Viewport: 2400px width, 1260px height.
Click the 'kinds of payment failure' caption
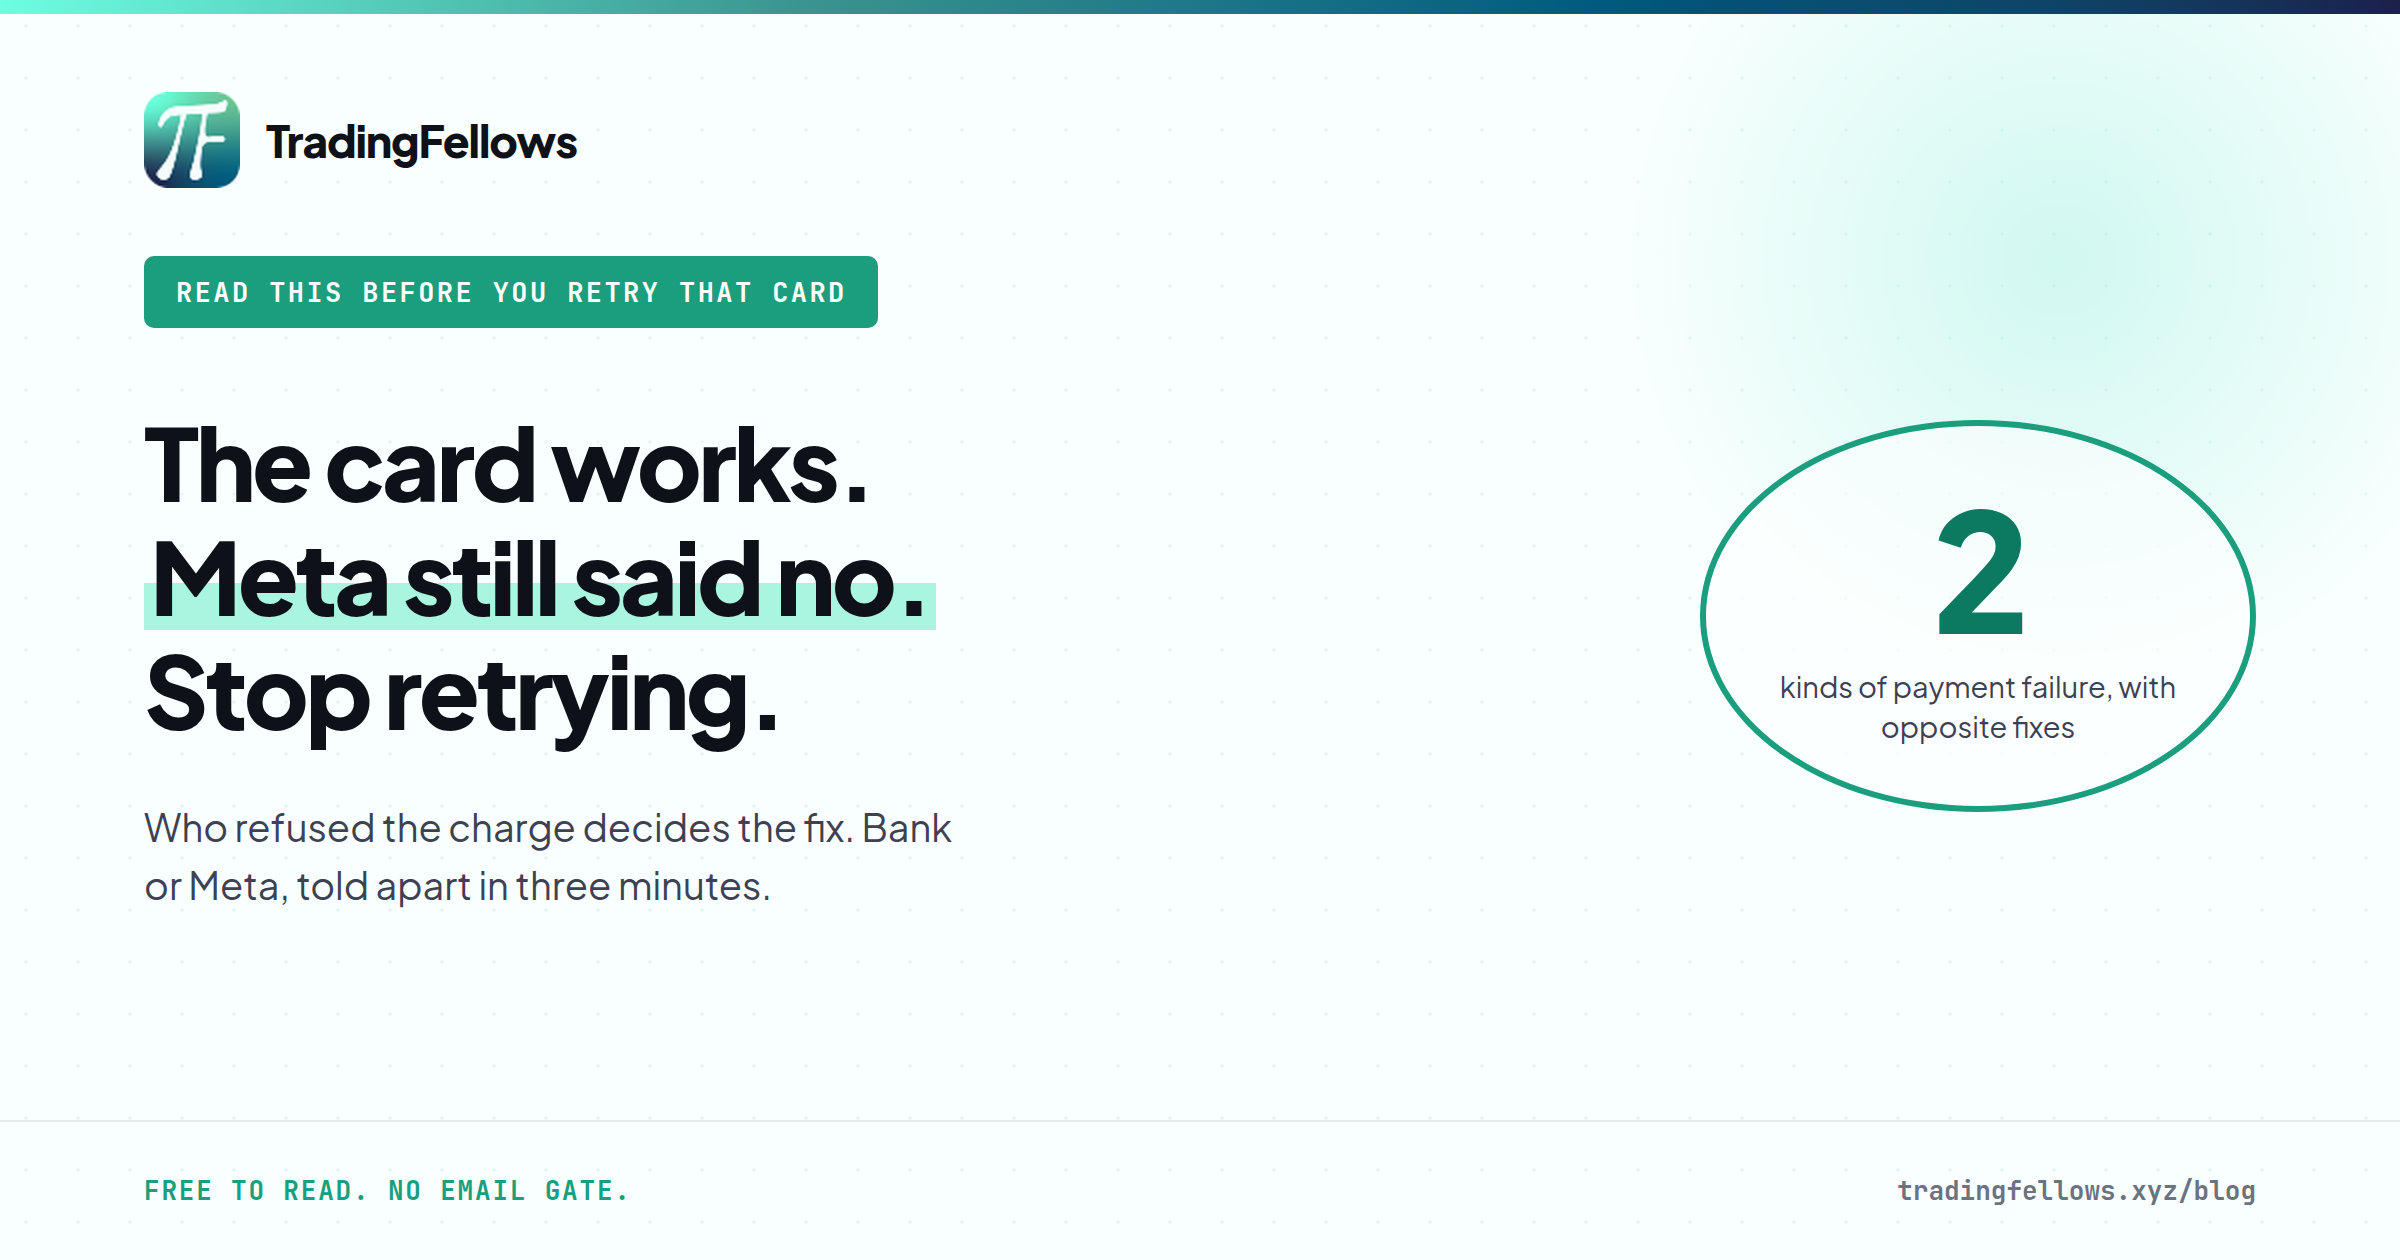(x=1977, y=707)
